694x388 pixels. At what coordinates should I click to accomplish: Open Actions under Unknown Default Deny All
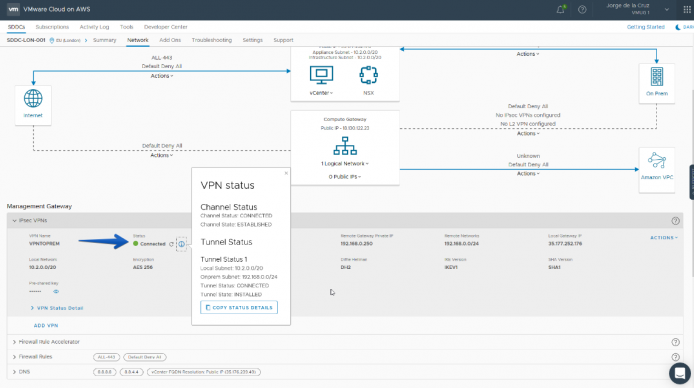click(528, 173)
